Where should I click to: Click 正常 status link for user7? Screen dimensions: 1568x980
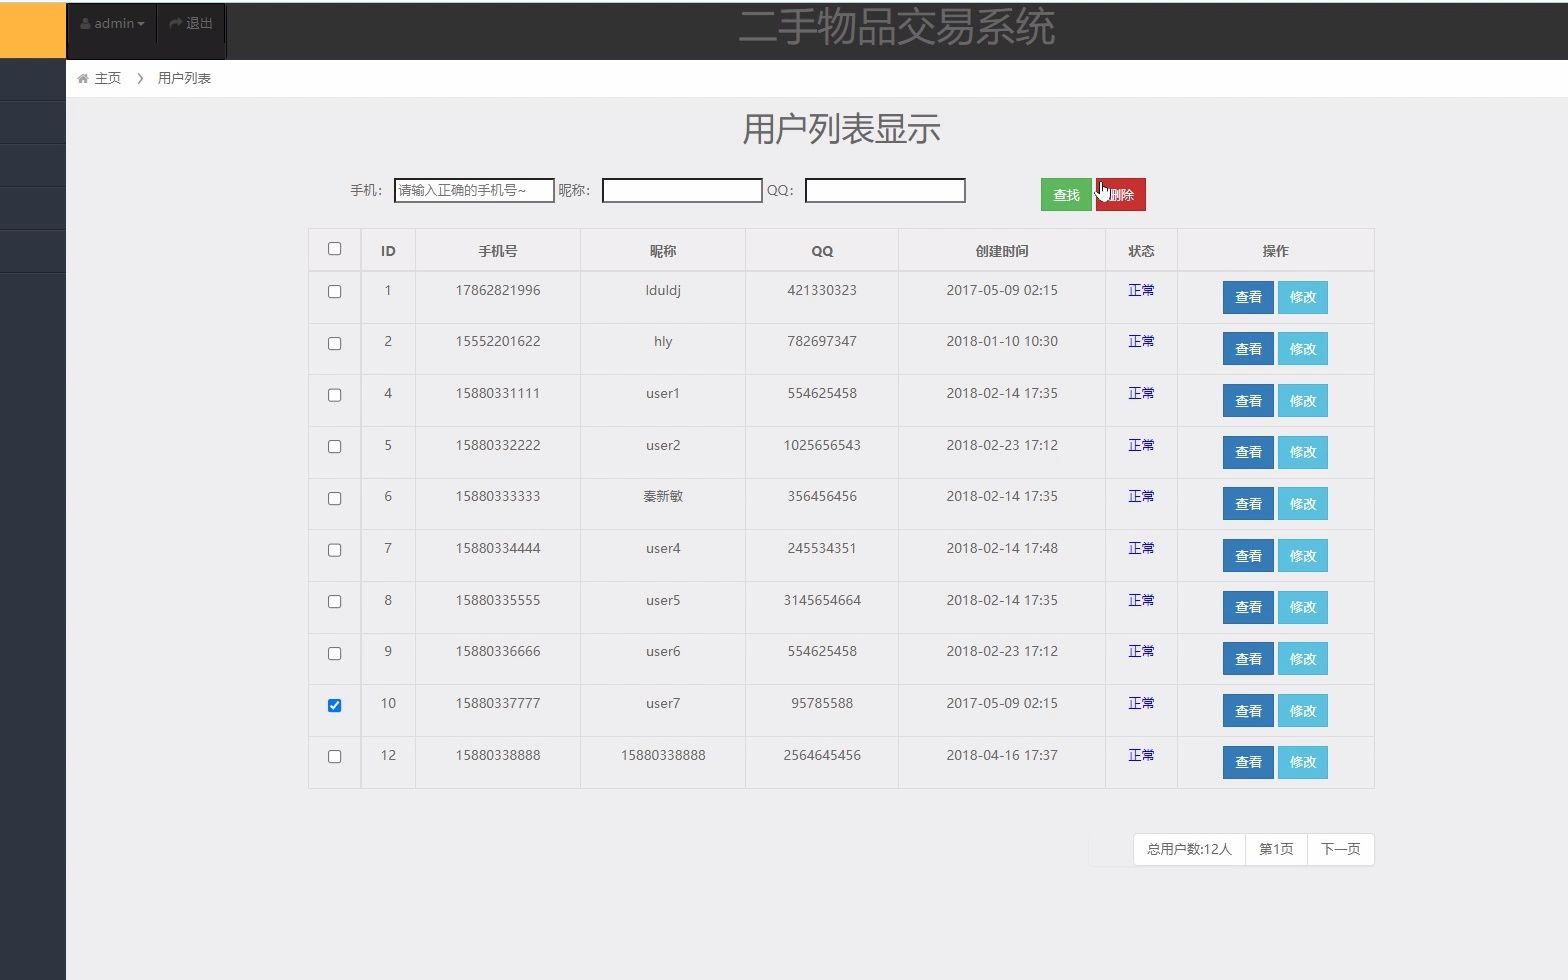[x=1141, y=703]
